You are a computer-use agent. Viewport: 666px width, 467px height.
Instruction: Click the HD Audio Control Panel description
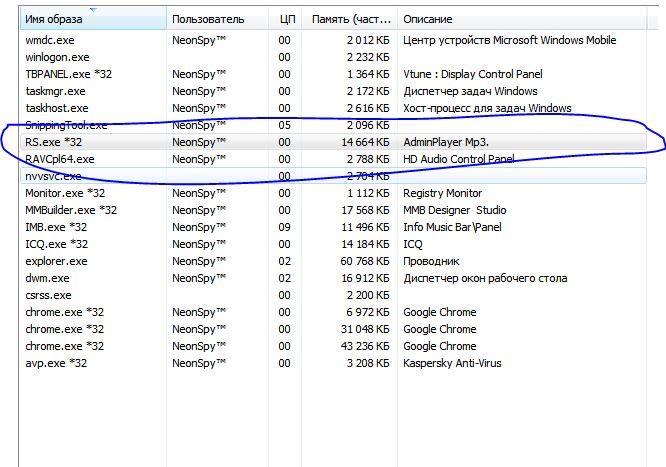pyautogui.click(x=459, y=159)
